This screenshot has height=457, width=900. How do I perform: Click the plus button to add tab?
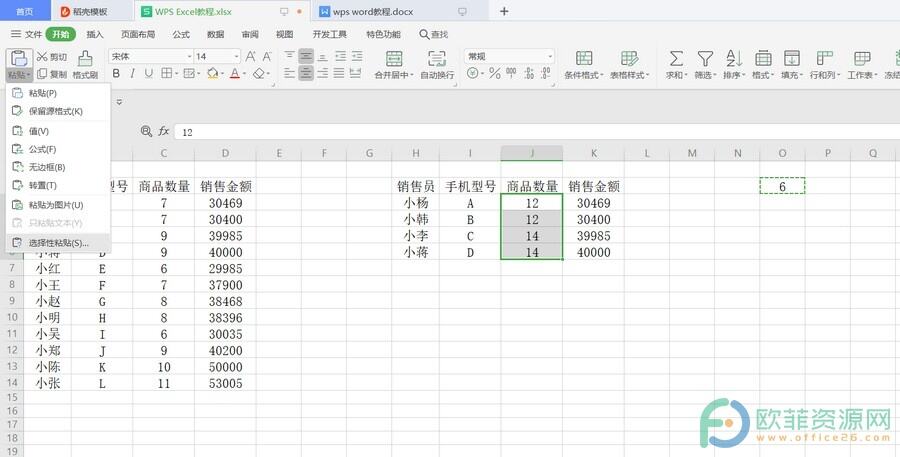click(x=504, y=11)
